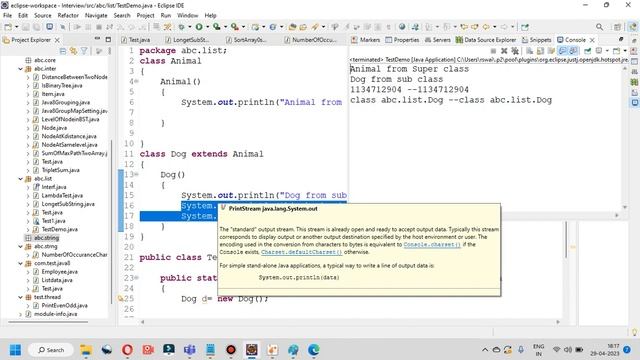Viewport: 640px width, 360px height.
Task: Select Employee.java in Project Explorer
Action: point(60,272)
